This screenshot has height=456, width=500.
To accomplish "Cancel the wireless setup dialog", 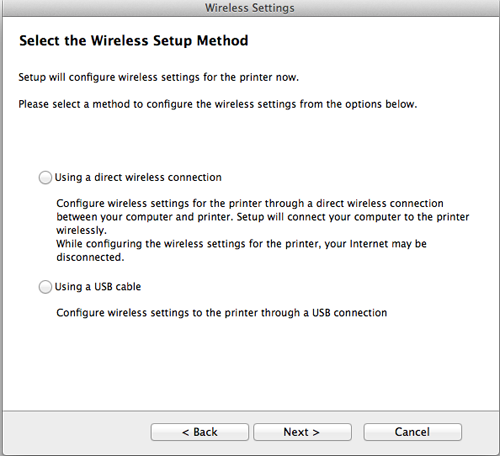I will pyautogui.click(x=412, y=432).
